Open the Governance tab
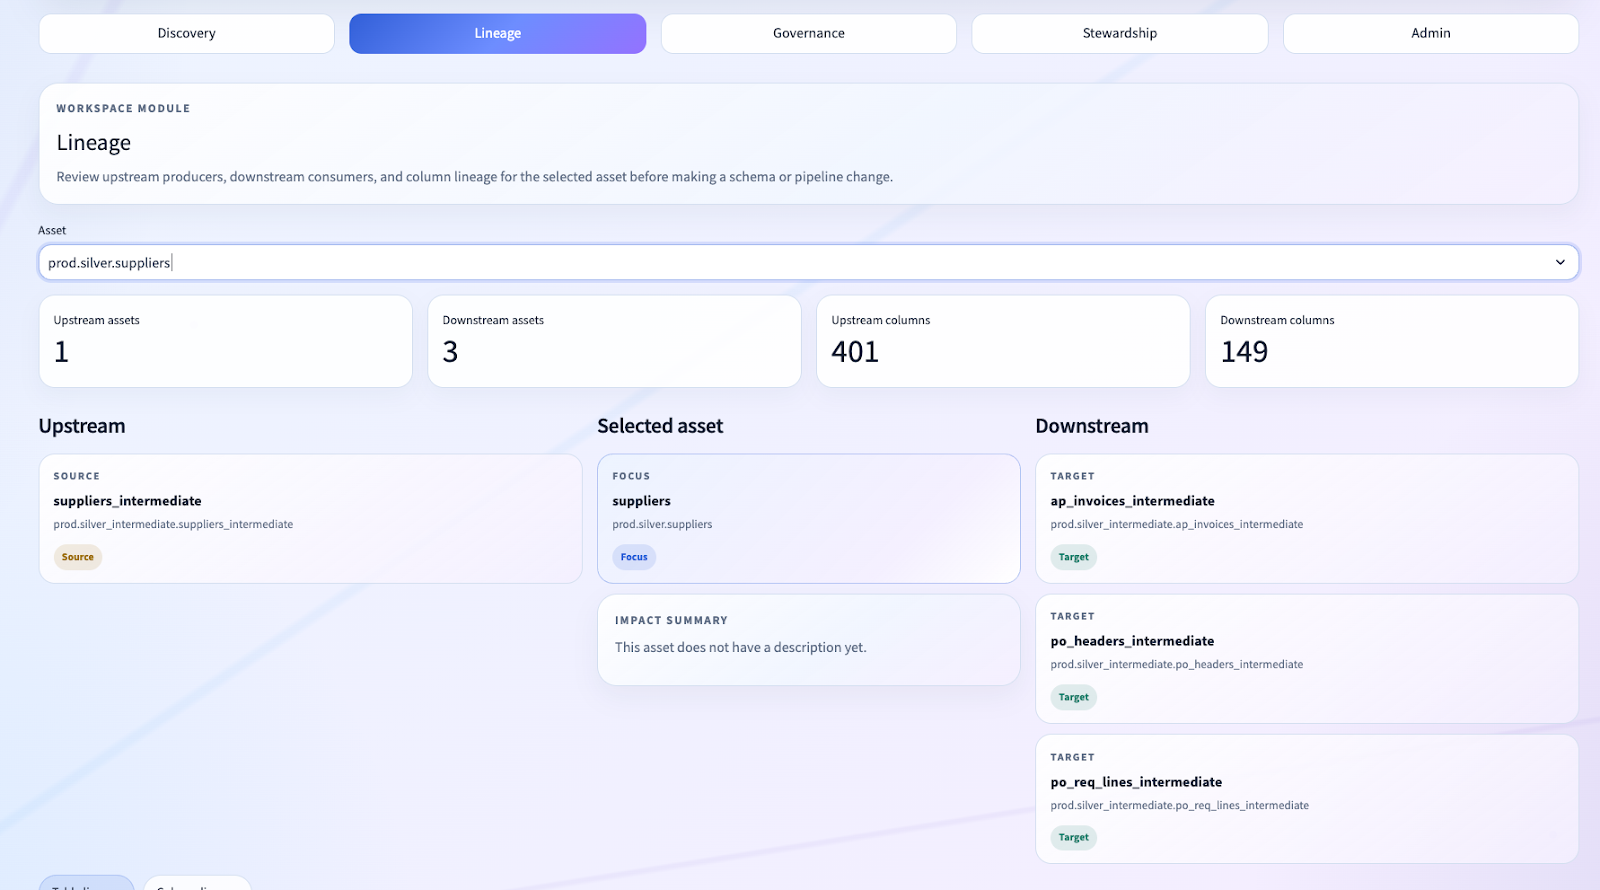This screenshot has height=890, width=1600. coord(808,33)
